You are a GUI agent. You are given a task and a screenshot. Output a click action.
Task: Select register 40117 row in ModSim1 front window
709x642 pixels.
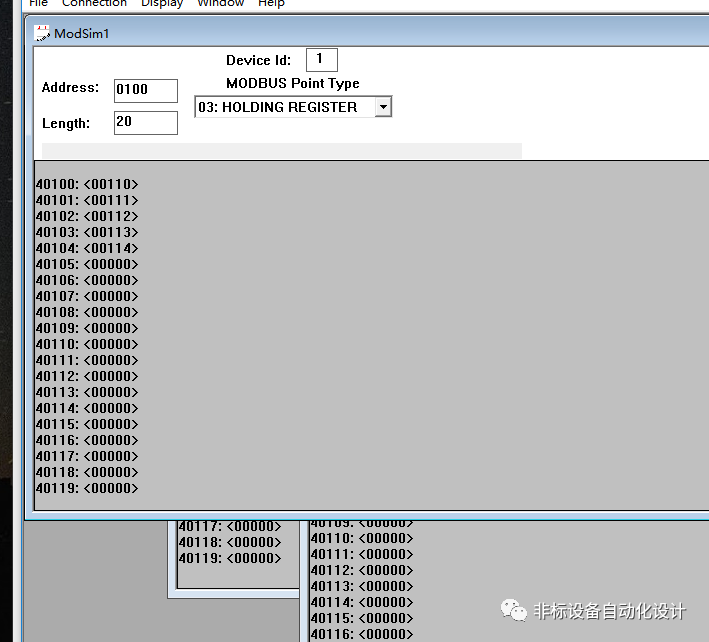coord(87,456)
